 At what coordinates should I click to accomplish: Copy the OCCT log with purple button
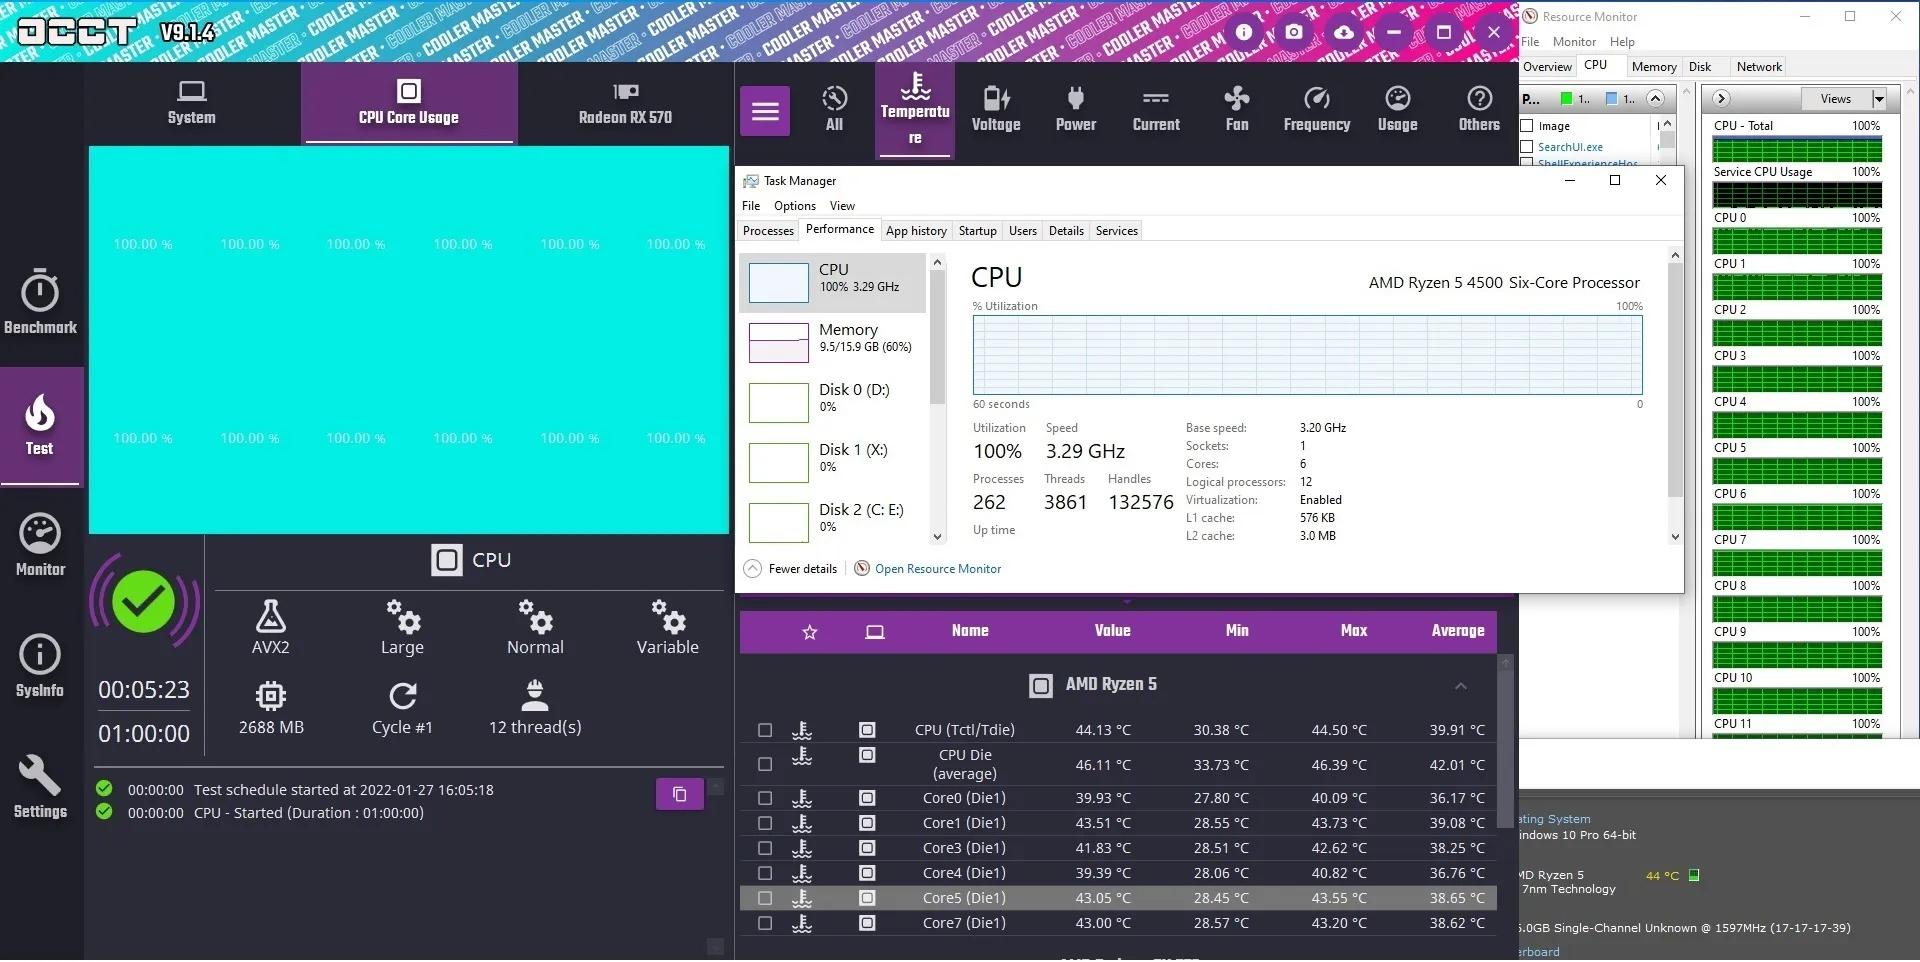pyautogui.click(x=680, y=794)
